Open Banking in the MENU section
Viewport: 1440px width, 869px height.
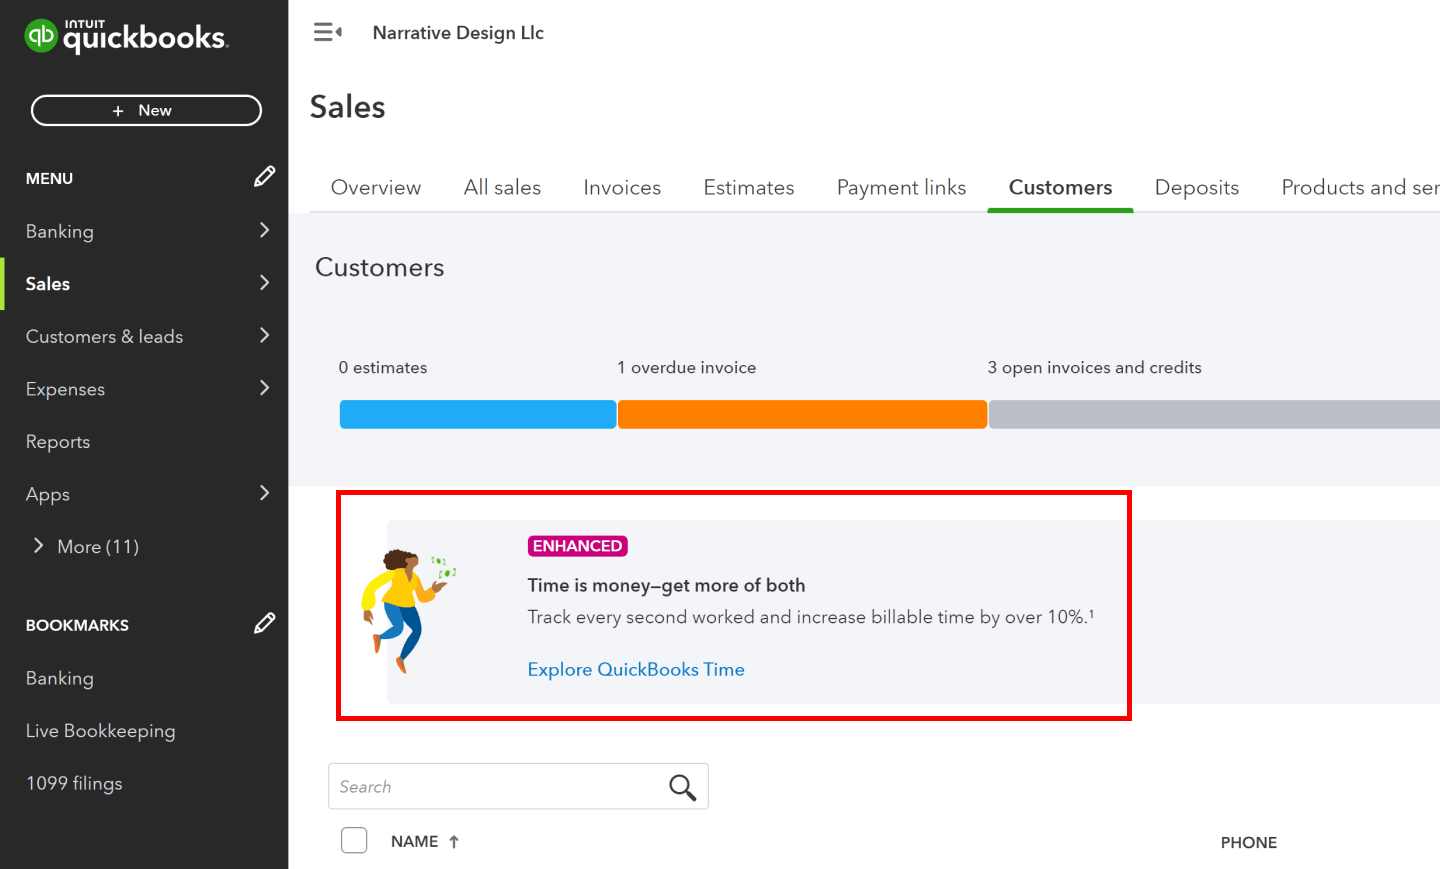pyautogui.click(x=59, y=231)
